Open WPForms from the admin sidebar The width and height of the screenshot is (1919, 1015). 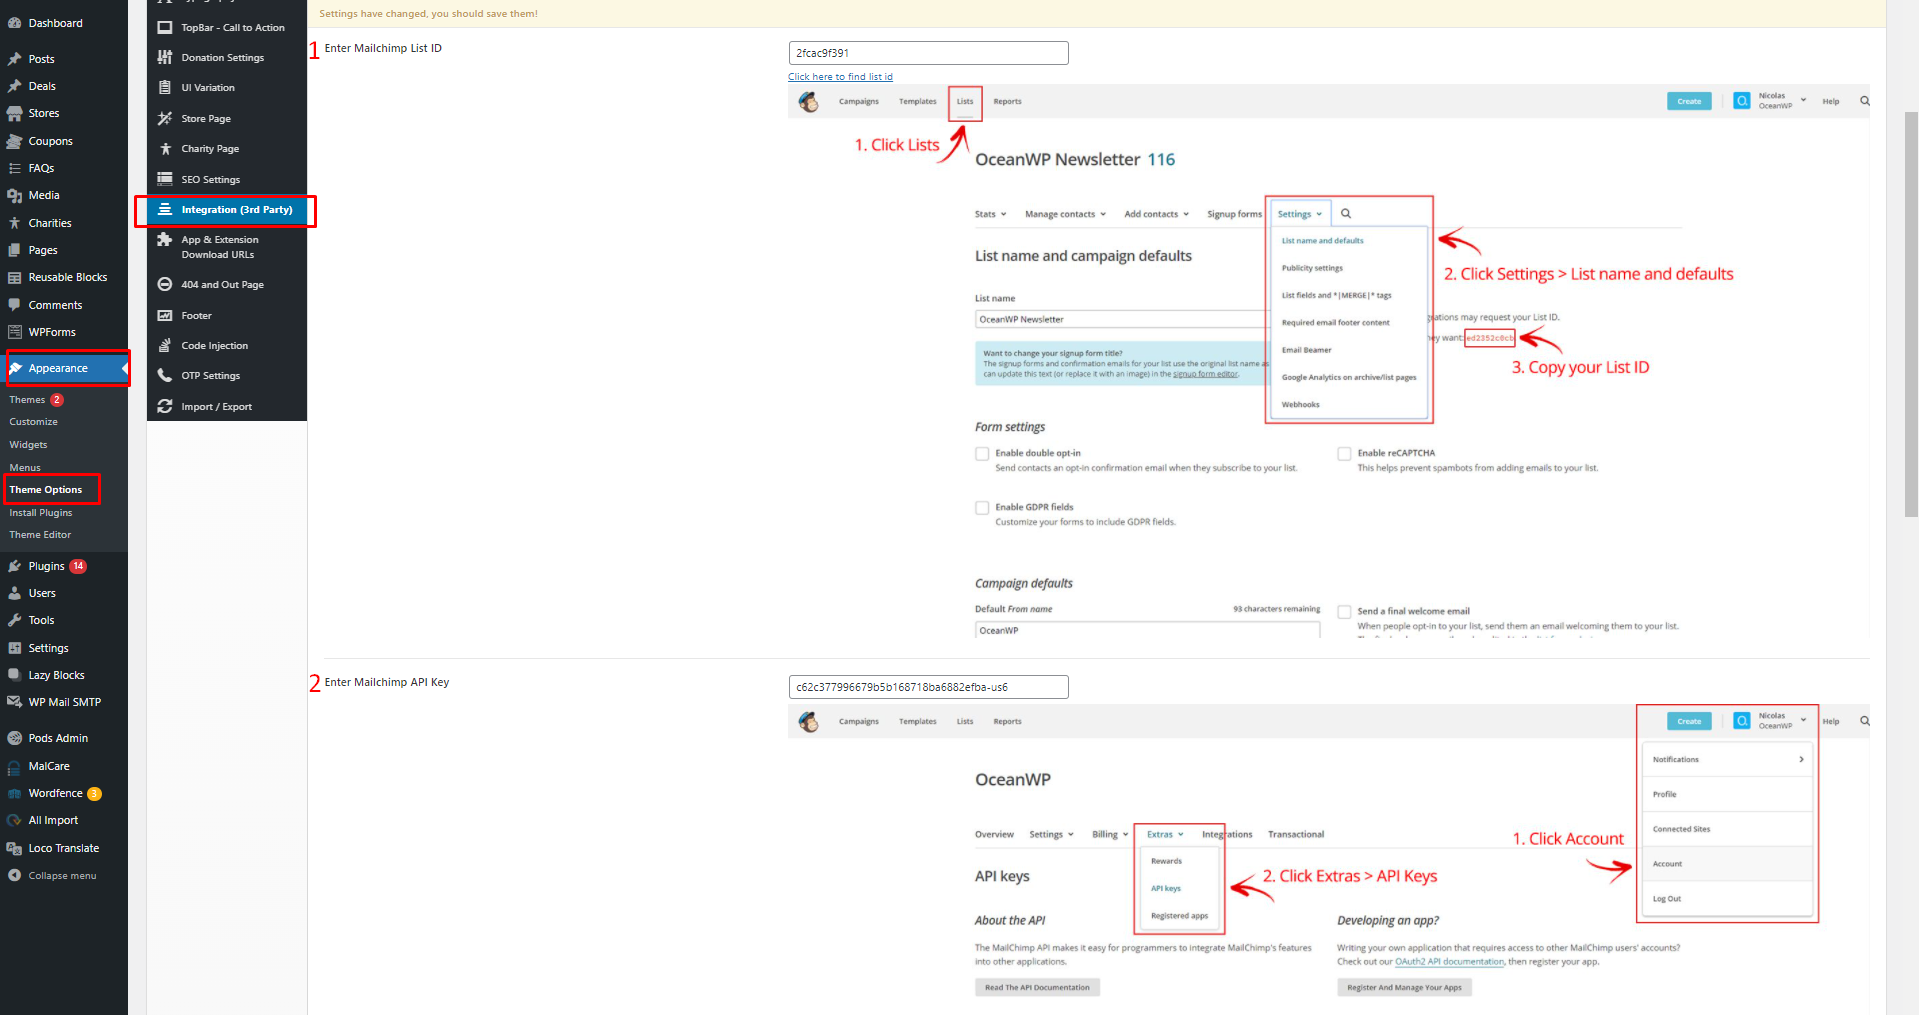[50, 331]
